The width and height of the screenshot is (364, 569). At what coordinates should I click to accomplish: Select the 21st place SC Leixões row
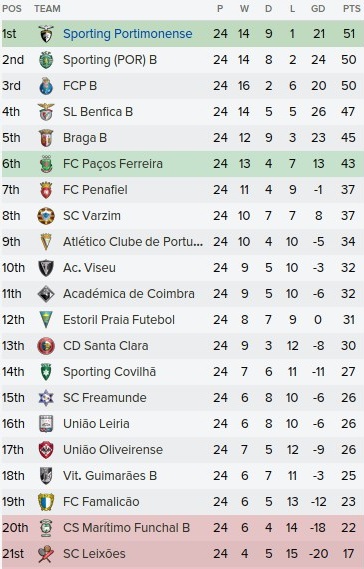tap(182, 554)
